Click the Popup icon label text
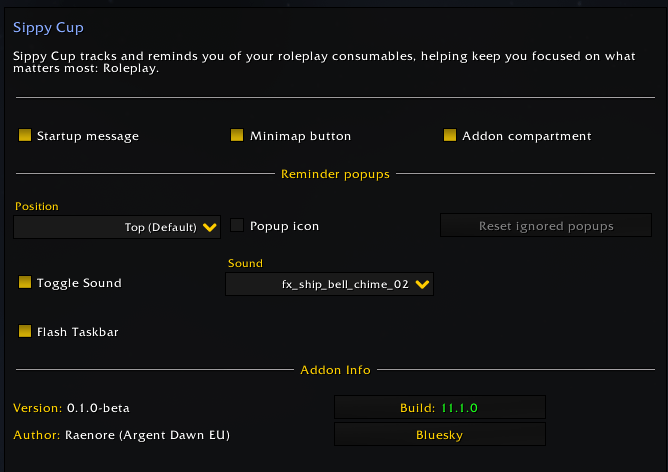The height and width of the screenshot is (472, 668). [284, 226]
